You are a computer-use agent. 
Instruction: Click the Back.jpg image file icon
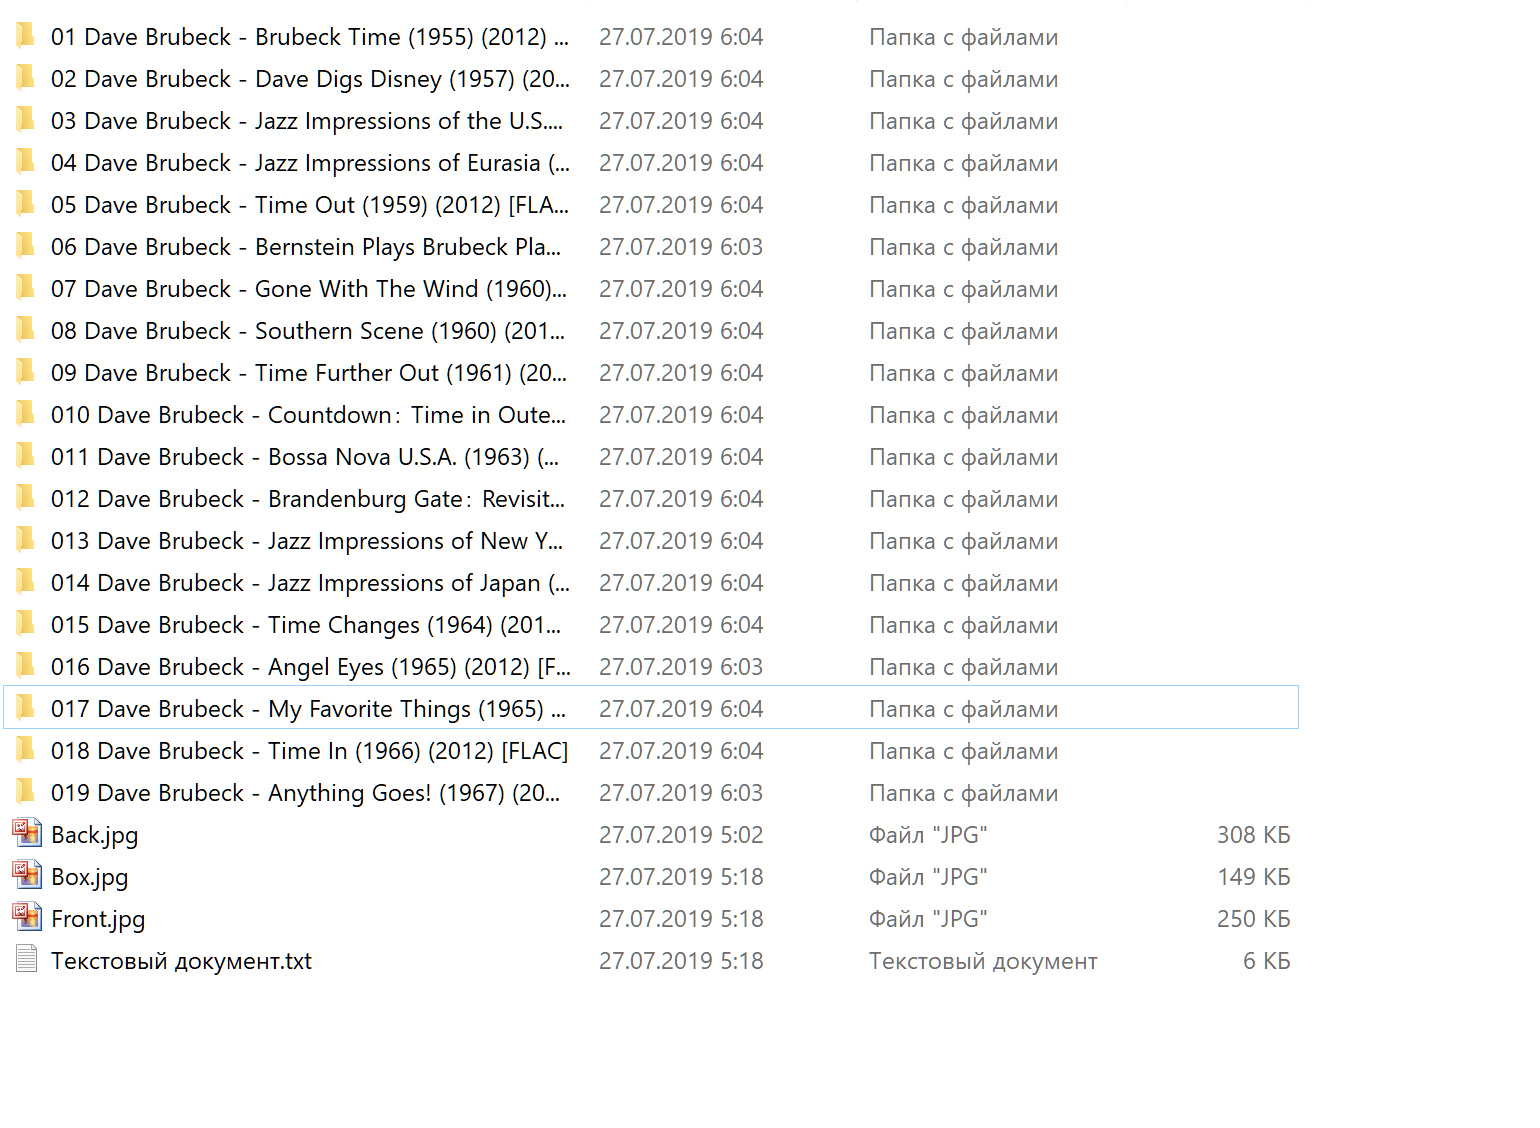click(x=27, y=833)
